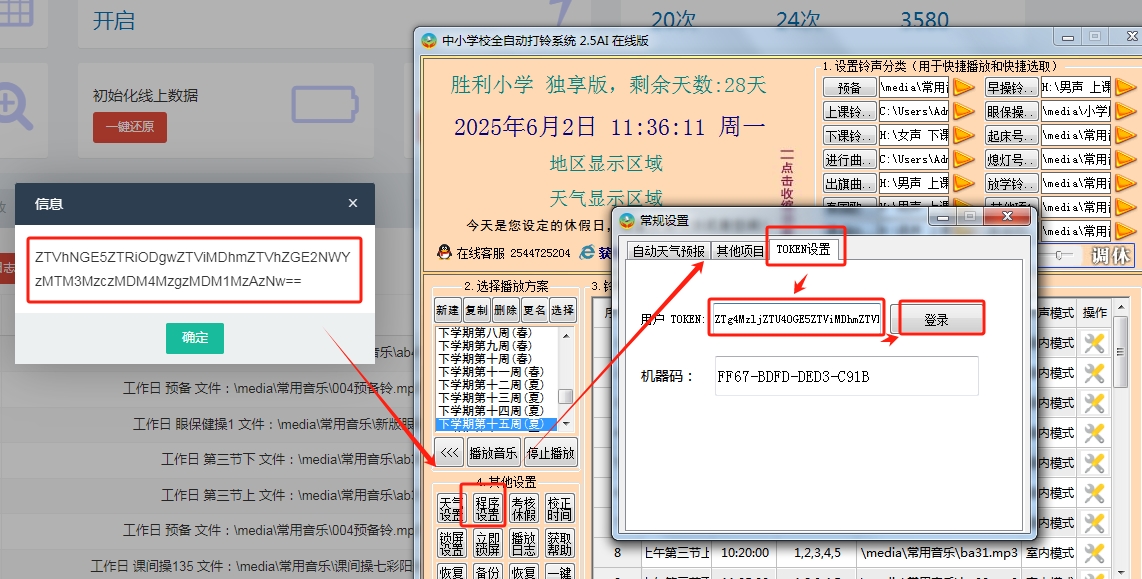Screen dimensions: 1142x579
Task: Play the 预备 bell sound preview arrow
Action: click(x=964, y=87)
